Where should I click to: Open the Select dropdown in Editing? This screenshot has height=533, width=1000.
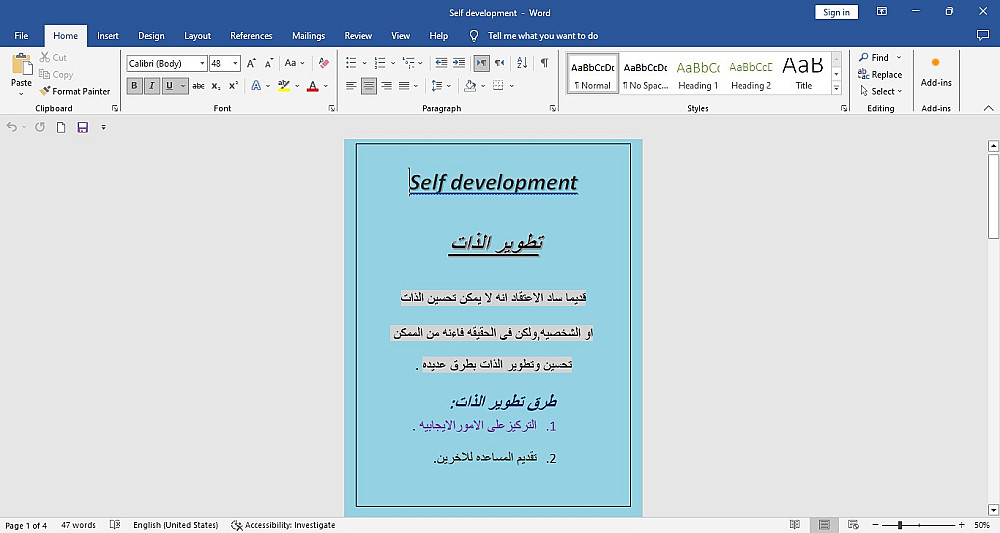[x=881, y=91]
